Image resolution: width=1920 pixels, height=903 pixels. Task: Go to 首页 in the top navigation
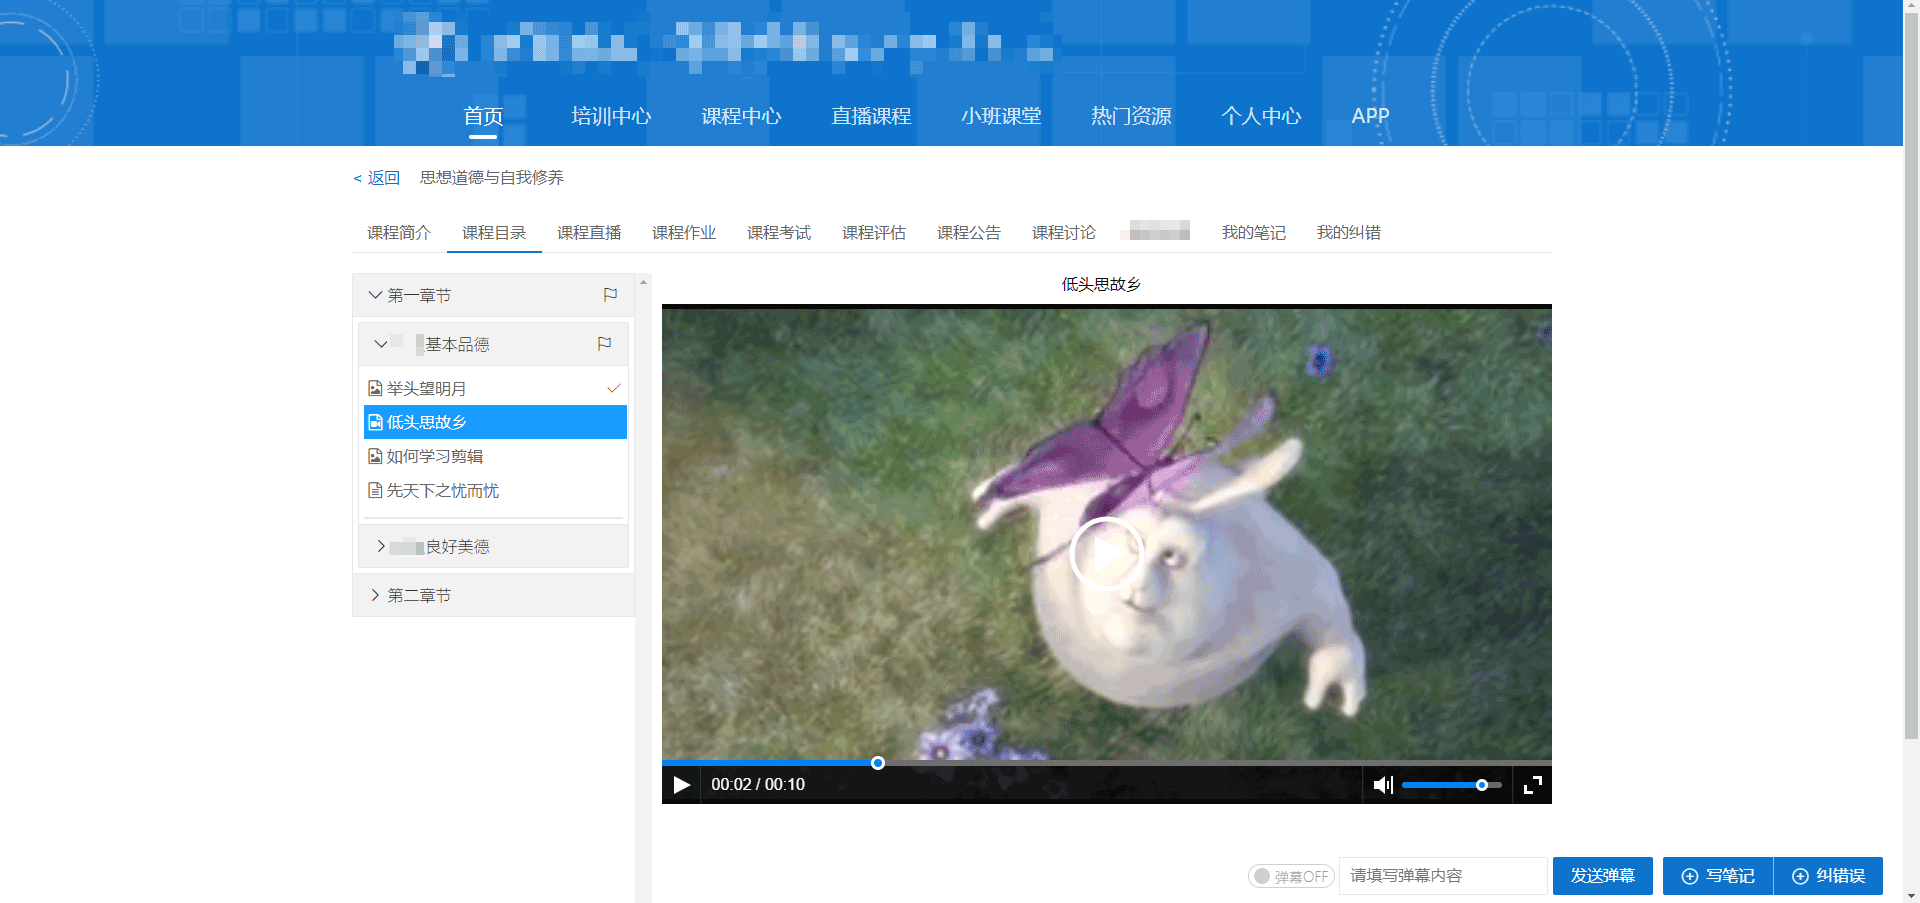coord(483,116)
